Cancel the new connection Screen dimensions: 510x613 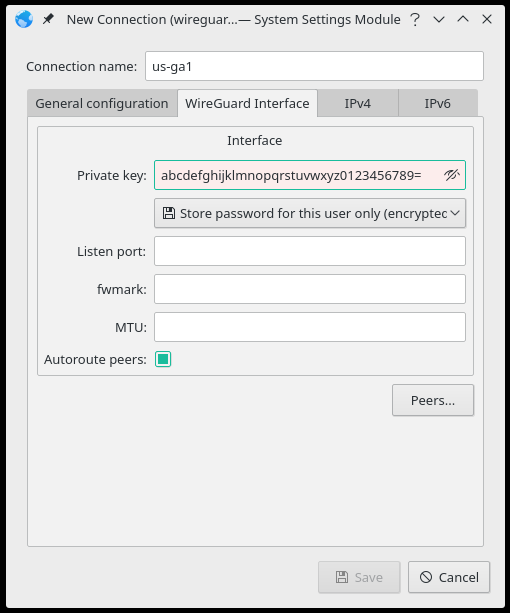pos(449,577)
